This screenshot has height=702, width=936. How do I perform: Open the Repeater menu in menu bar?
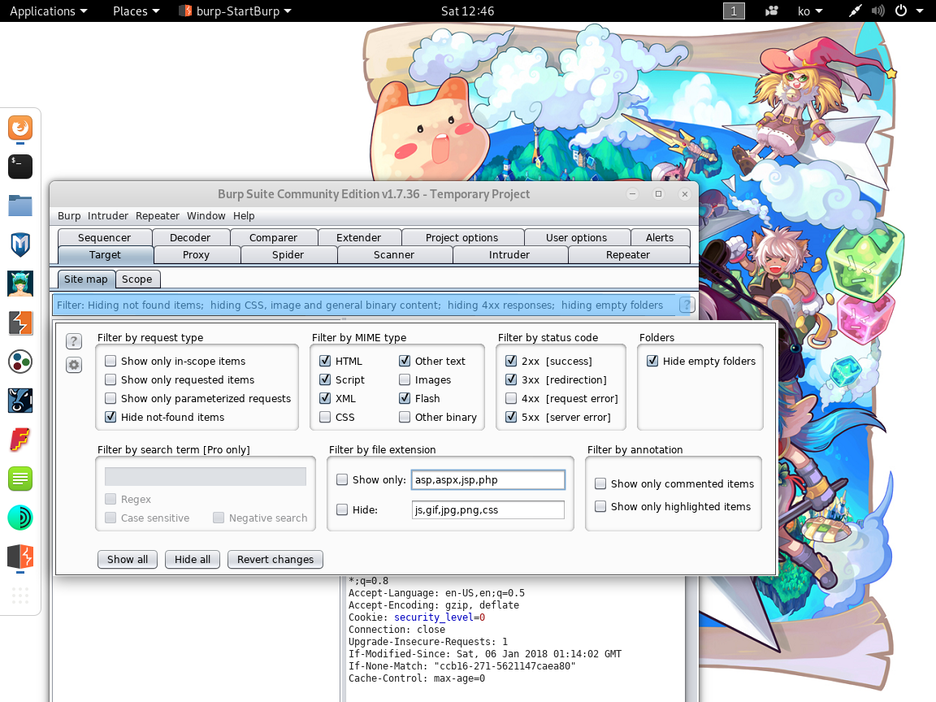pos(157,215)
